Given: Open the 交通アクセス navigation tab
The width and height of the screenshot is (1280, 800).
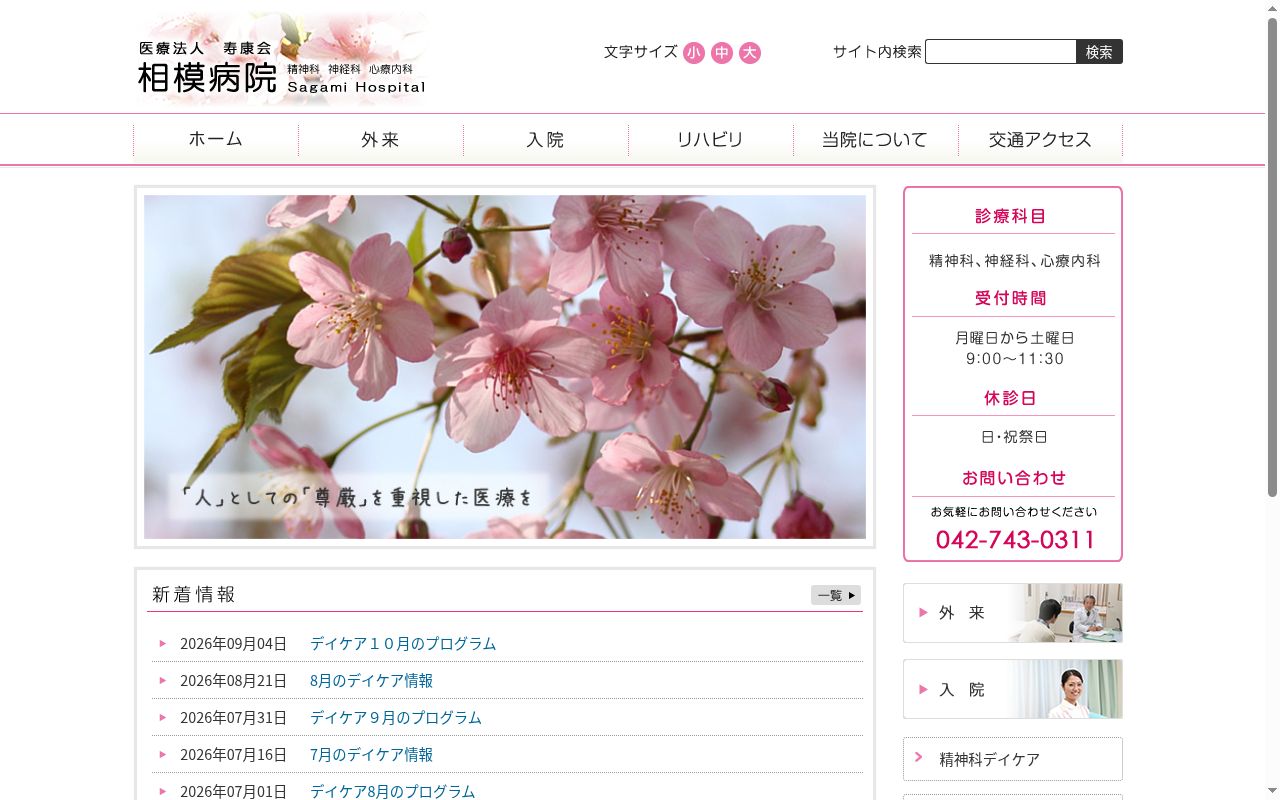Looking at the screenshot, I should 1040,140.
